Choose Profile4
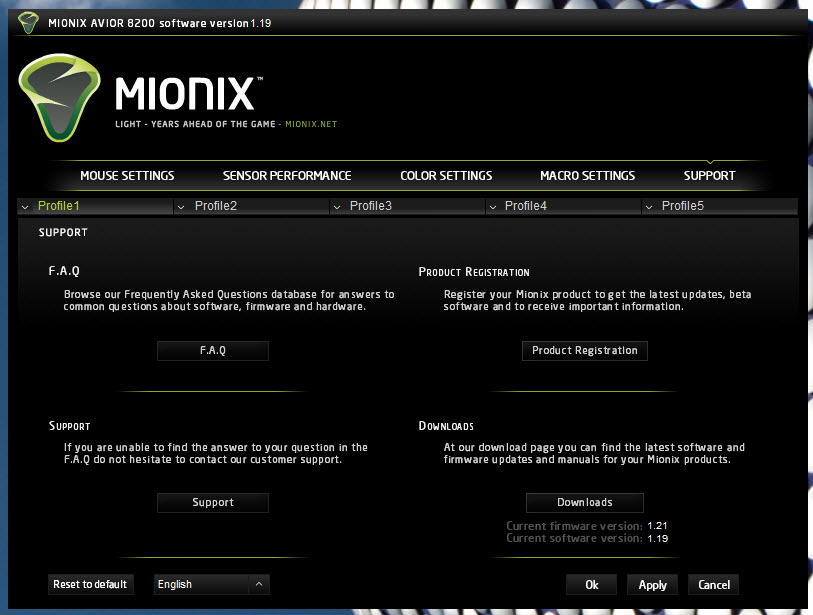This screenshot has width=813, height=615. coord(526,206)
